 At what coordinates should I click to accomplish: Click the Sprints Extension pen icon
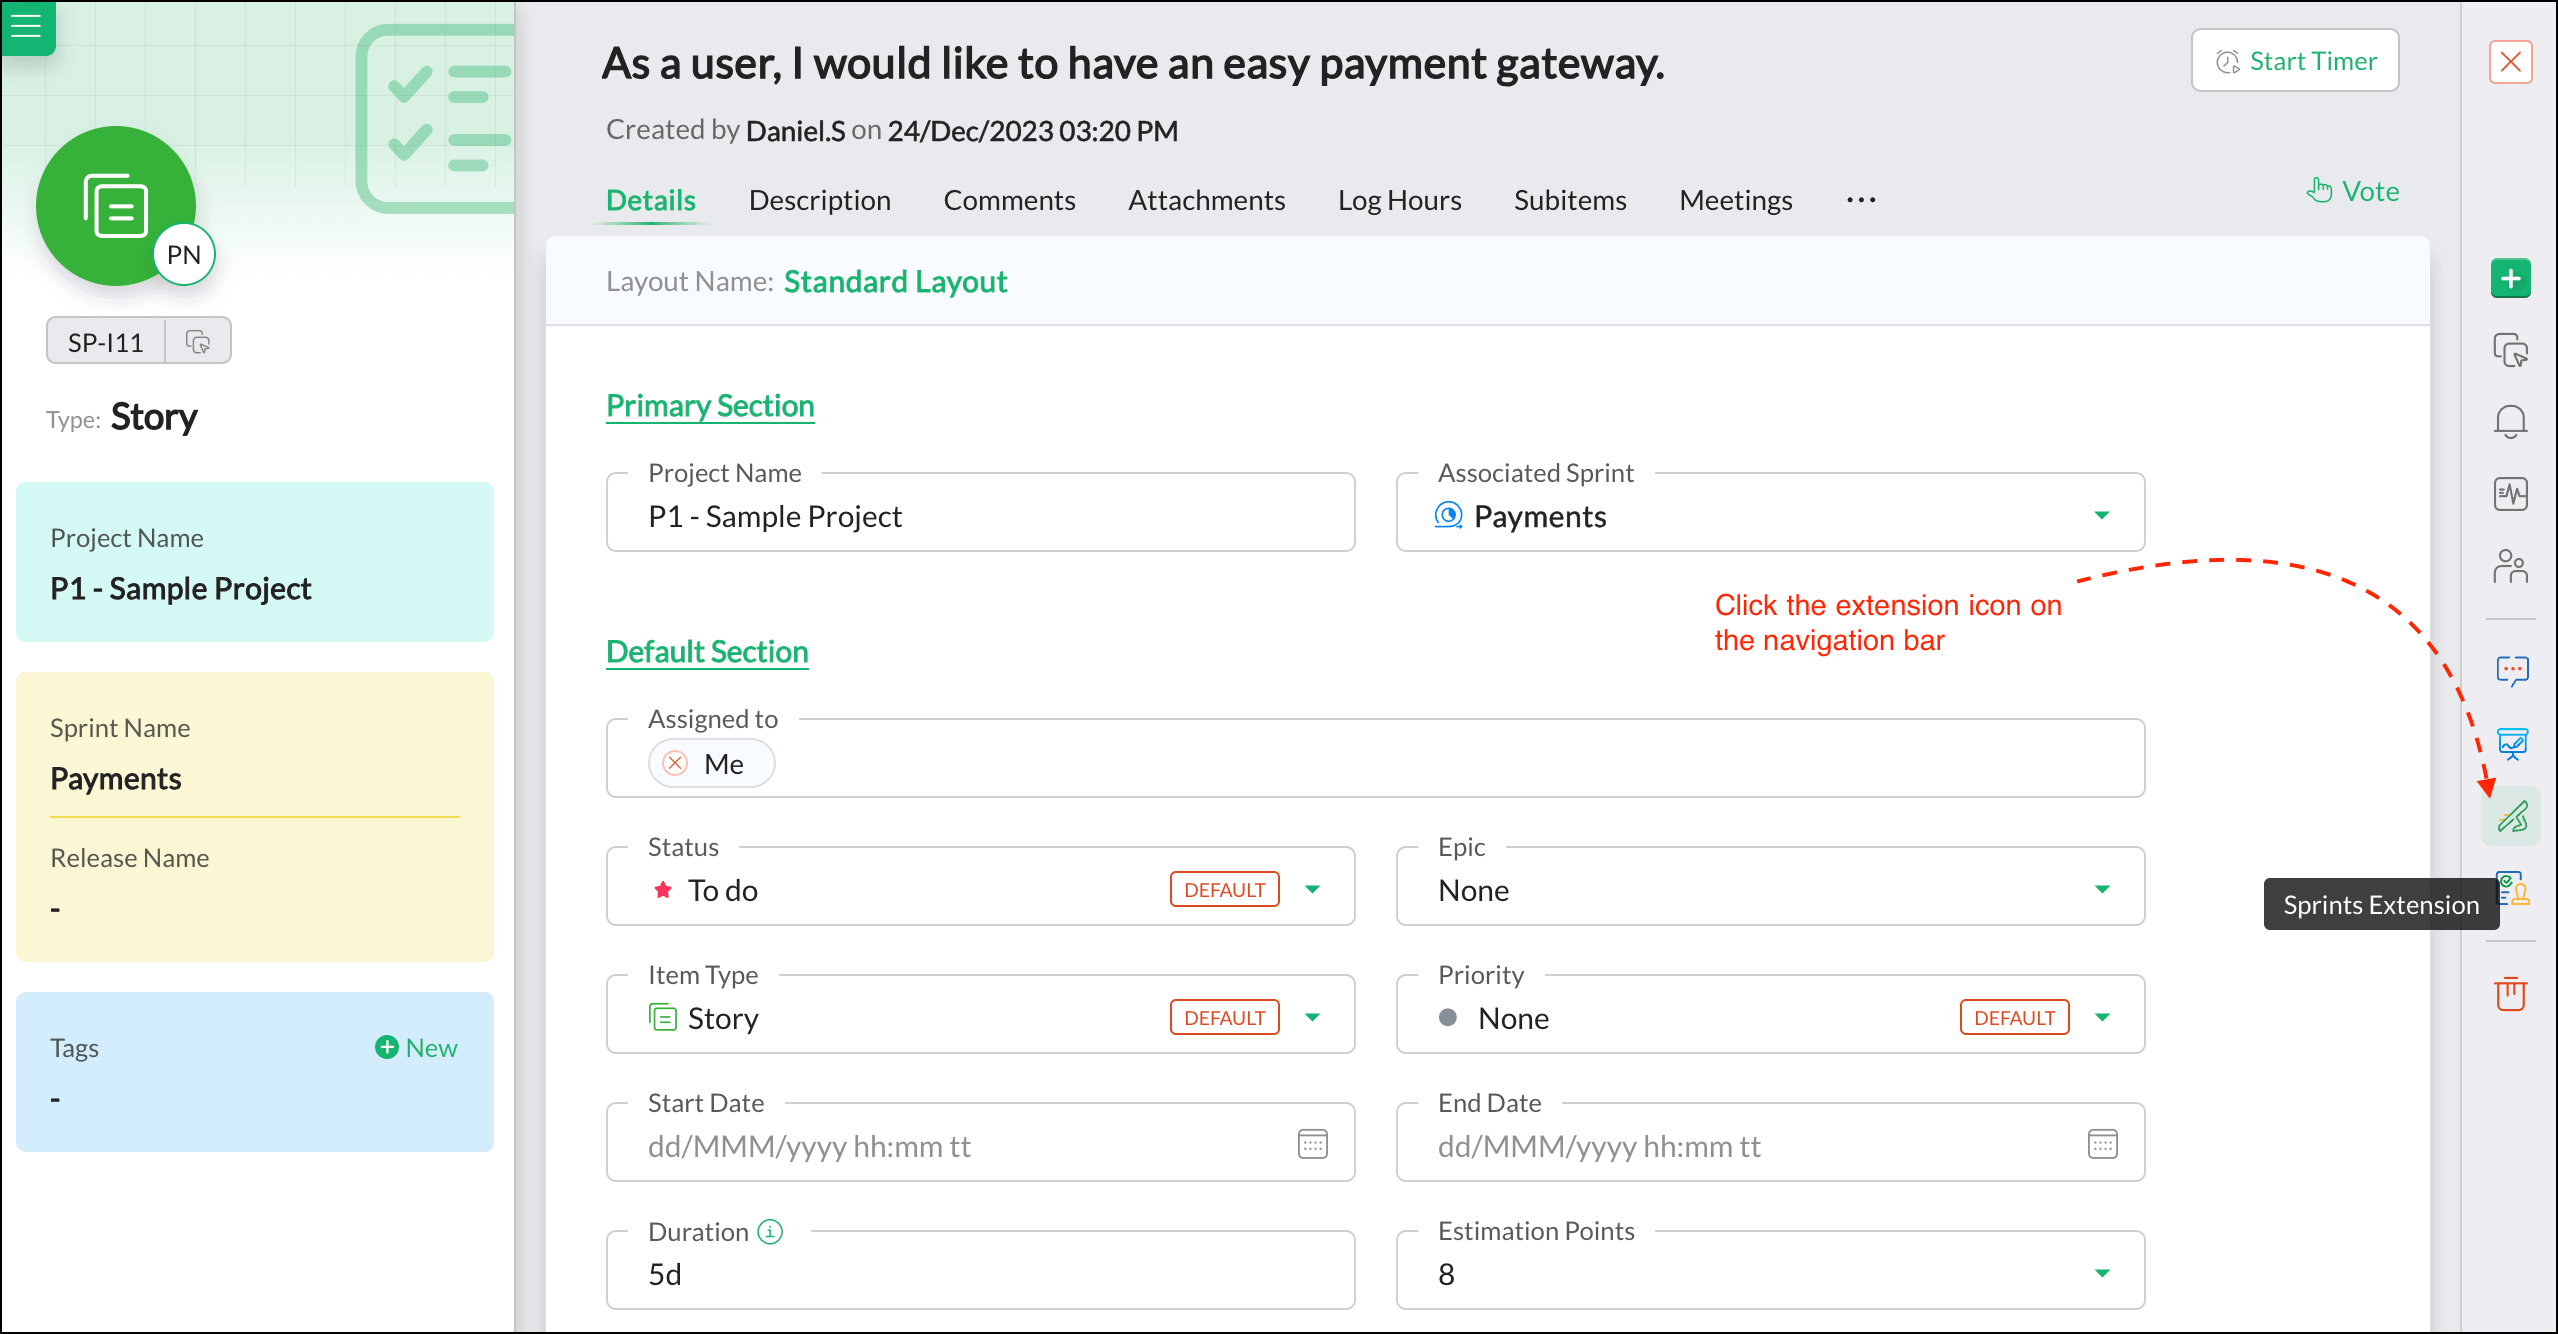[x=2511, y=817]
